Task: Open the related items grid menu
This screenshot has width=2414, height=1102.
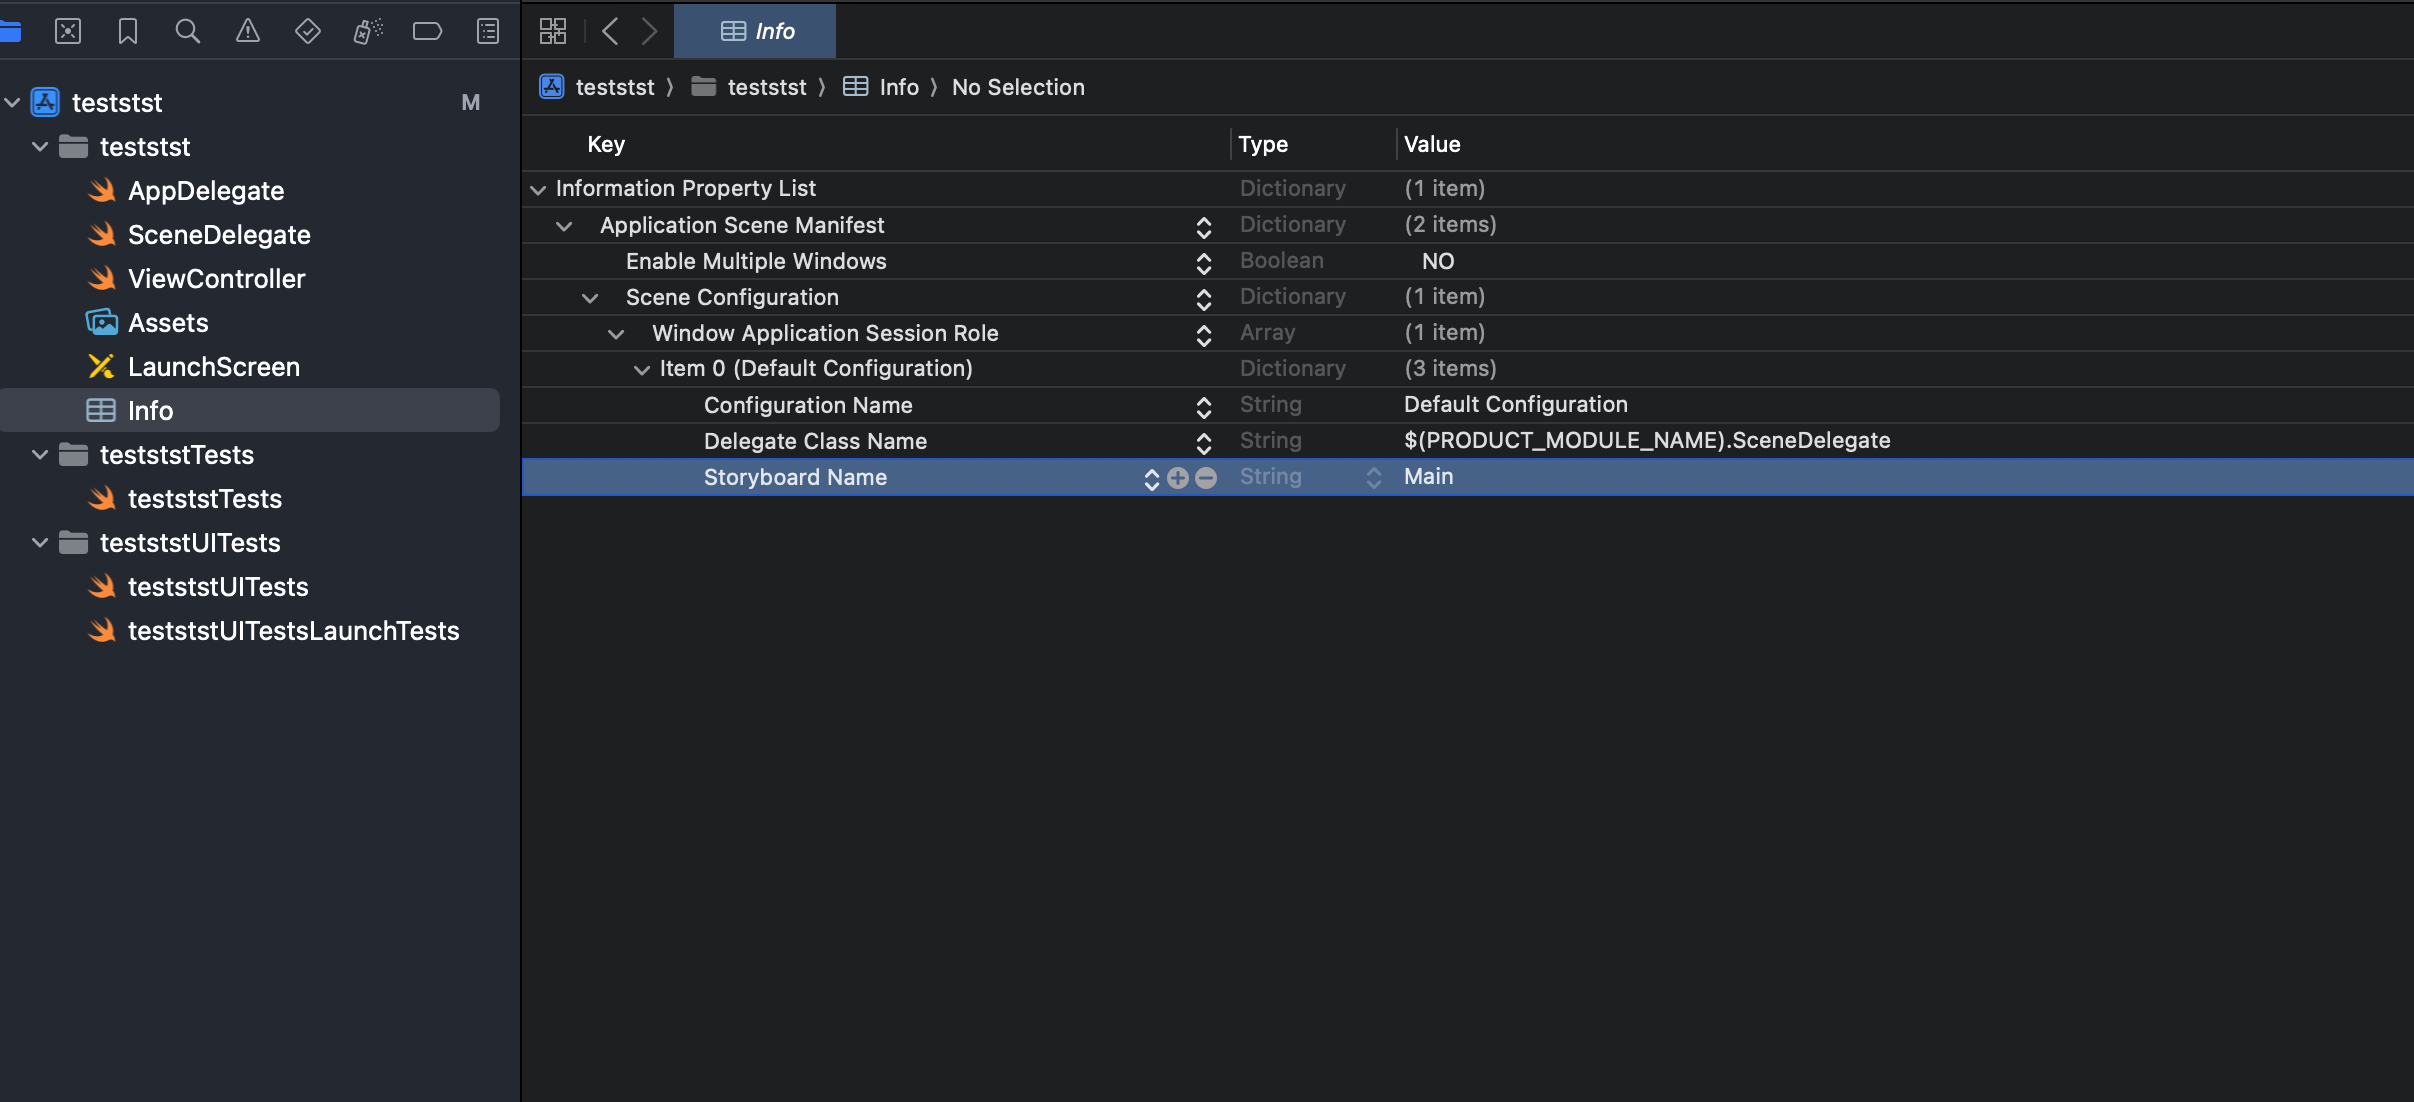Action: (x=553, y=32)
